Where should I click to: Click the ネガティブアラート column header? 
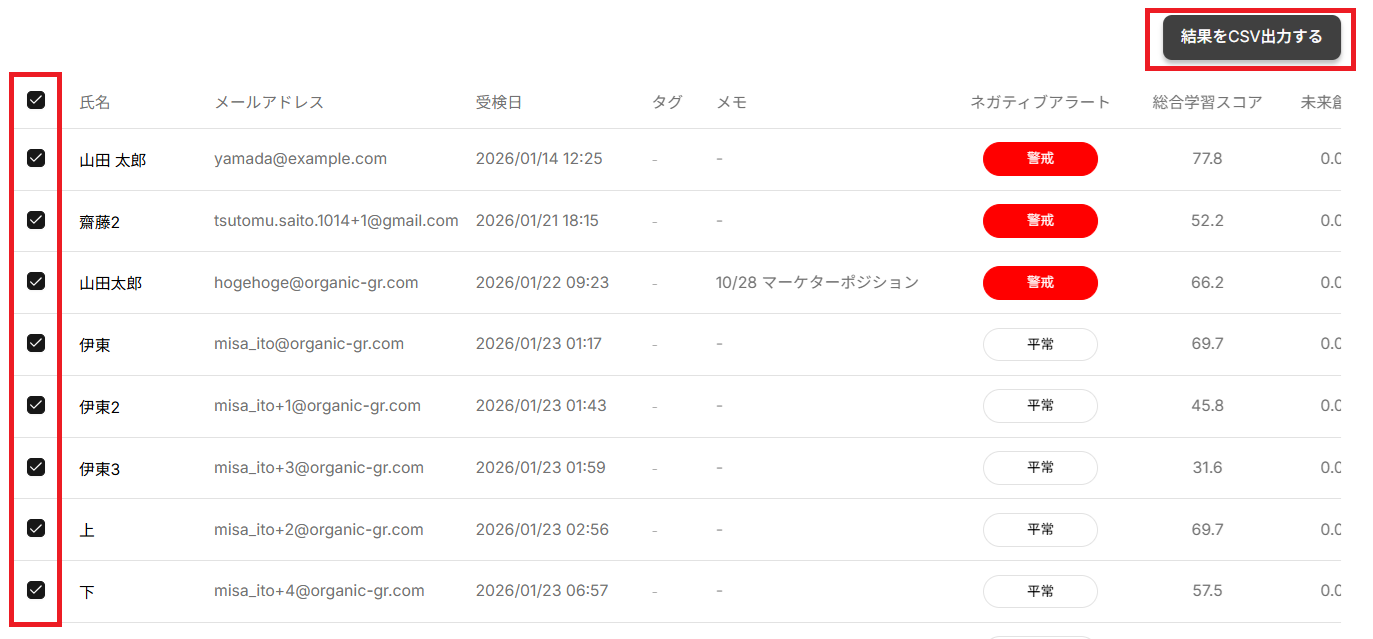point(1040,102)
